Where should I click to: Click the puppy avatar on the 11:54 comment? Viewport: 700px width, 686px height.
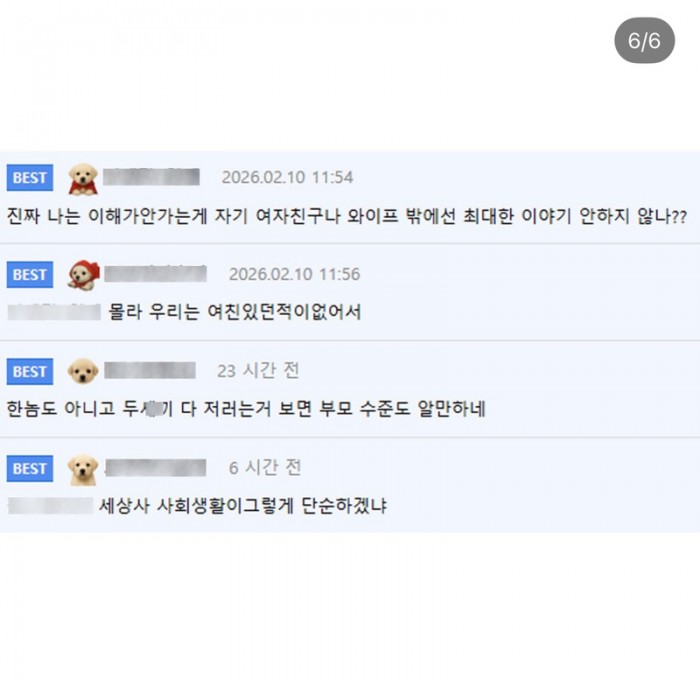click(x=83, y=179)
